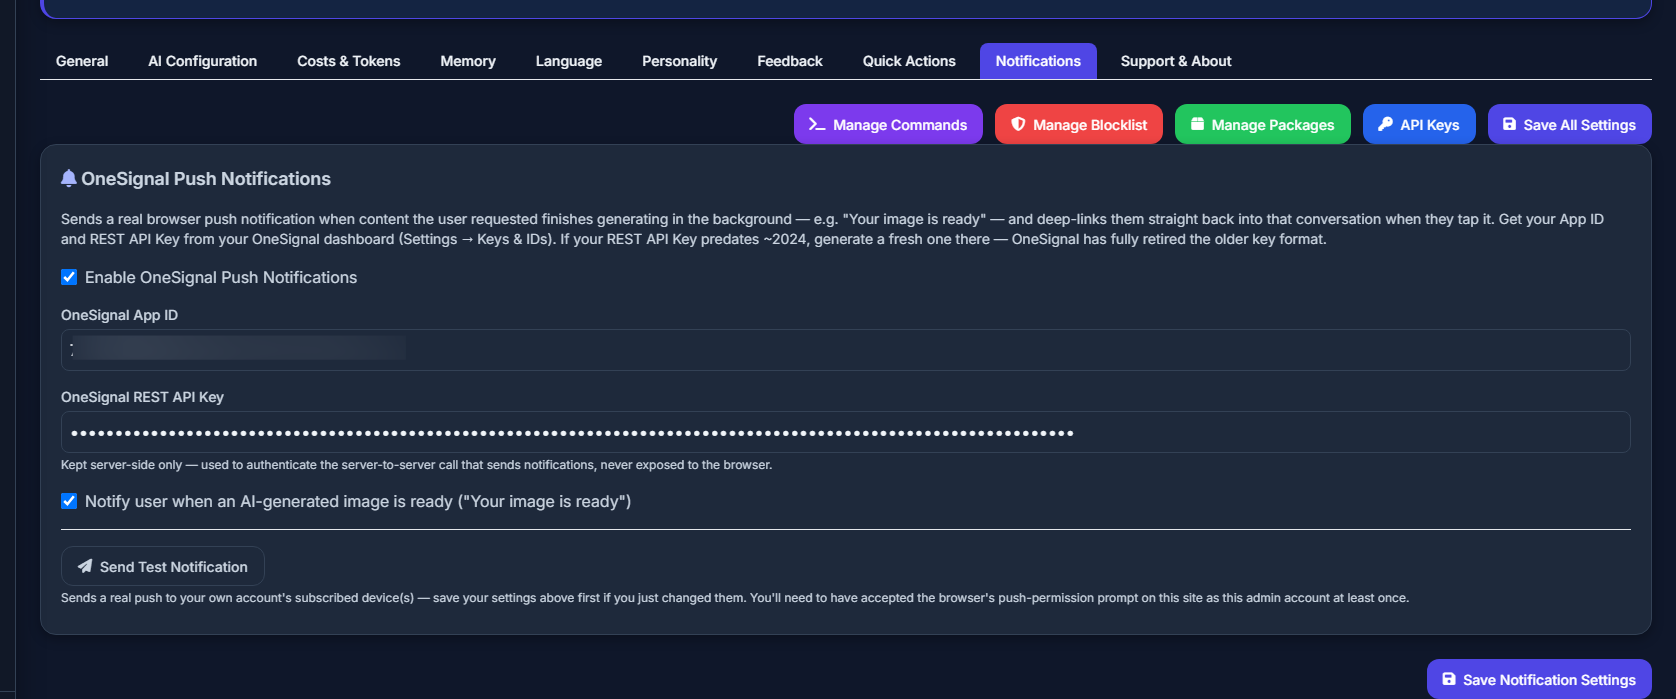Open the General settings tab
This screenshot has width=1676, height=699.
coord(82,61)
